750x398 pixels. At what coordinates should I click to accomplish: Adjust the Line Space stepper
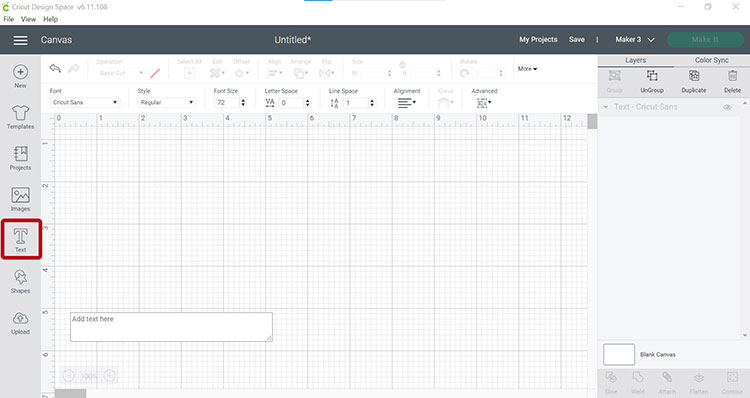[372, 102]
